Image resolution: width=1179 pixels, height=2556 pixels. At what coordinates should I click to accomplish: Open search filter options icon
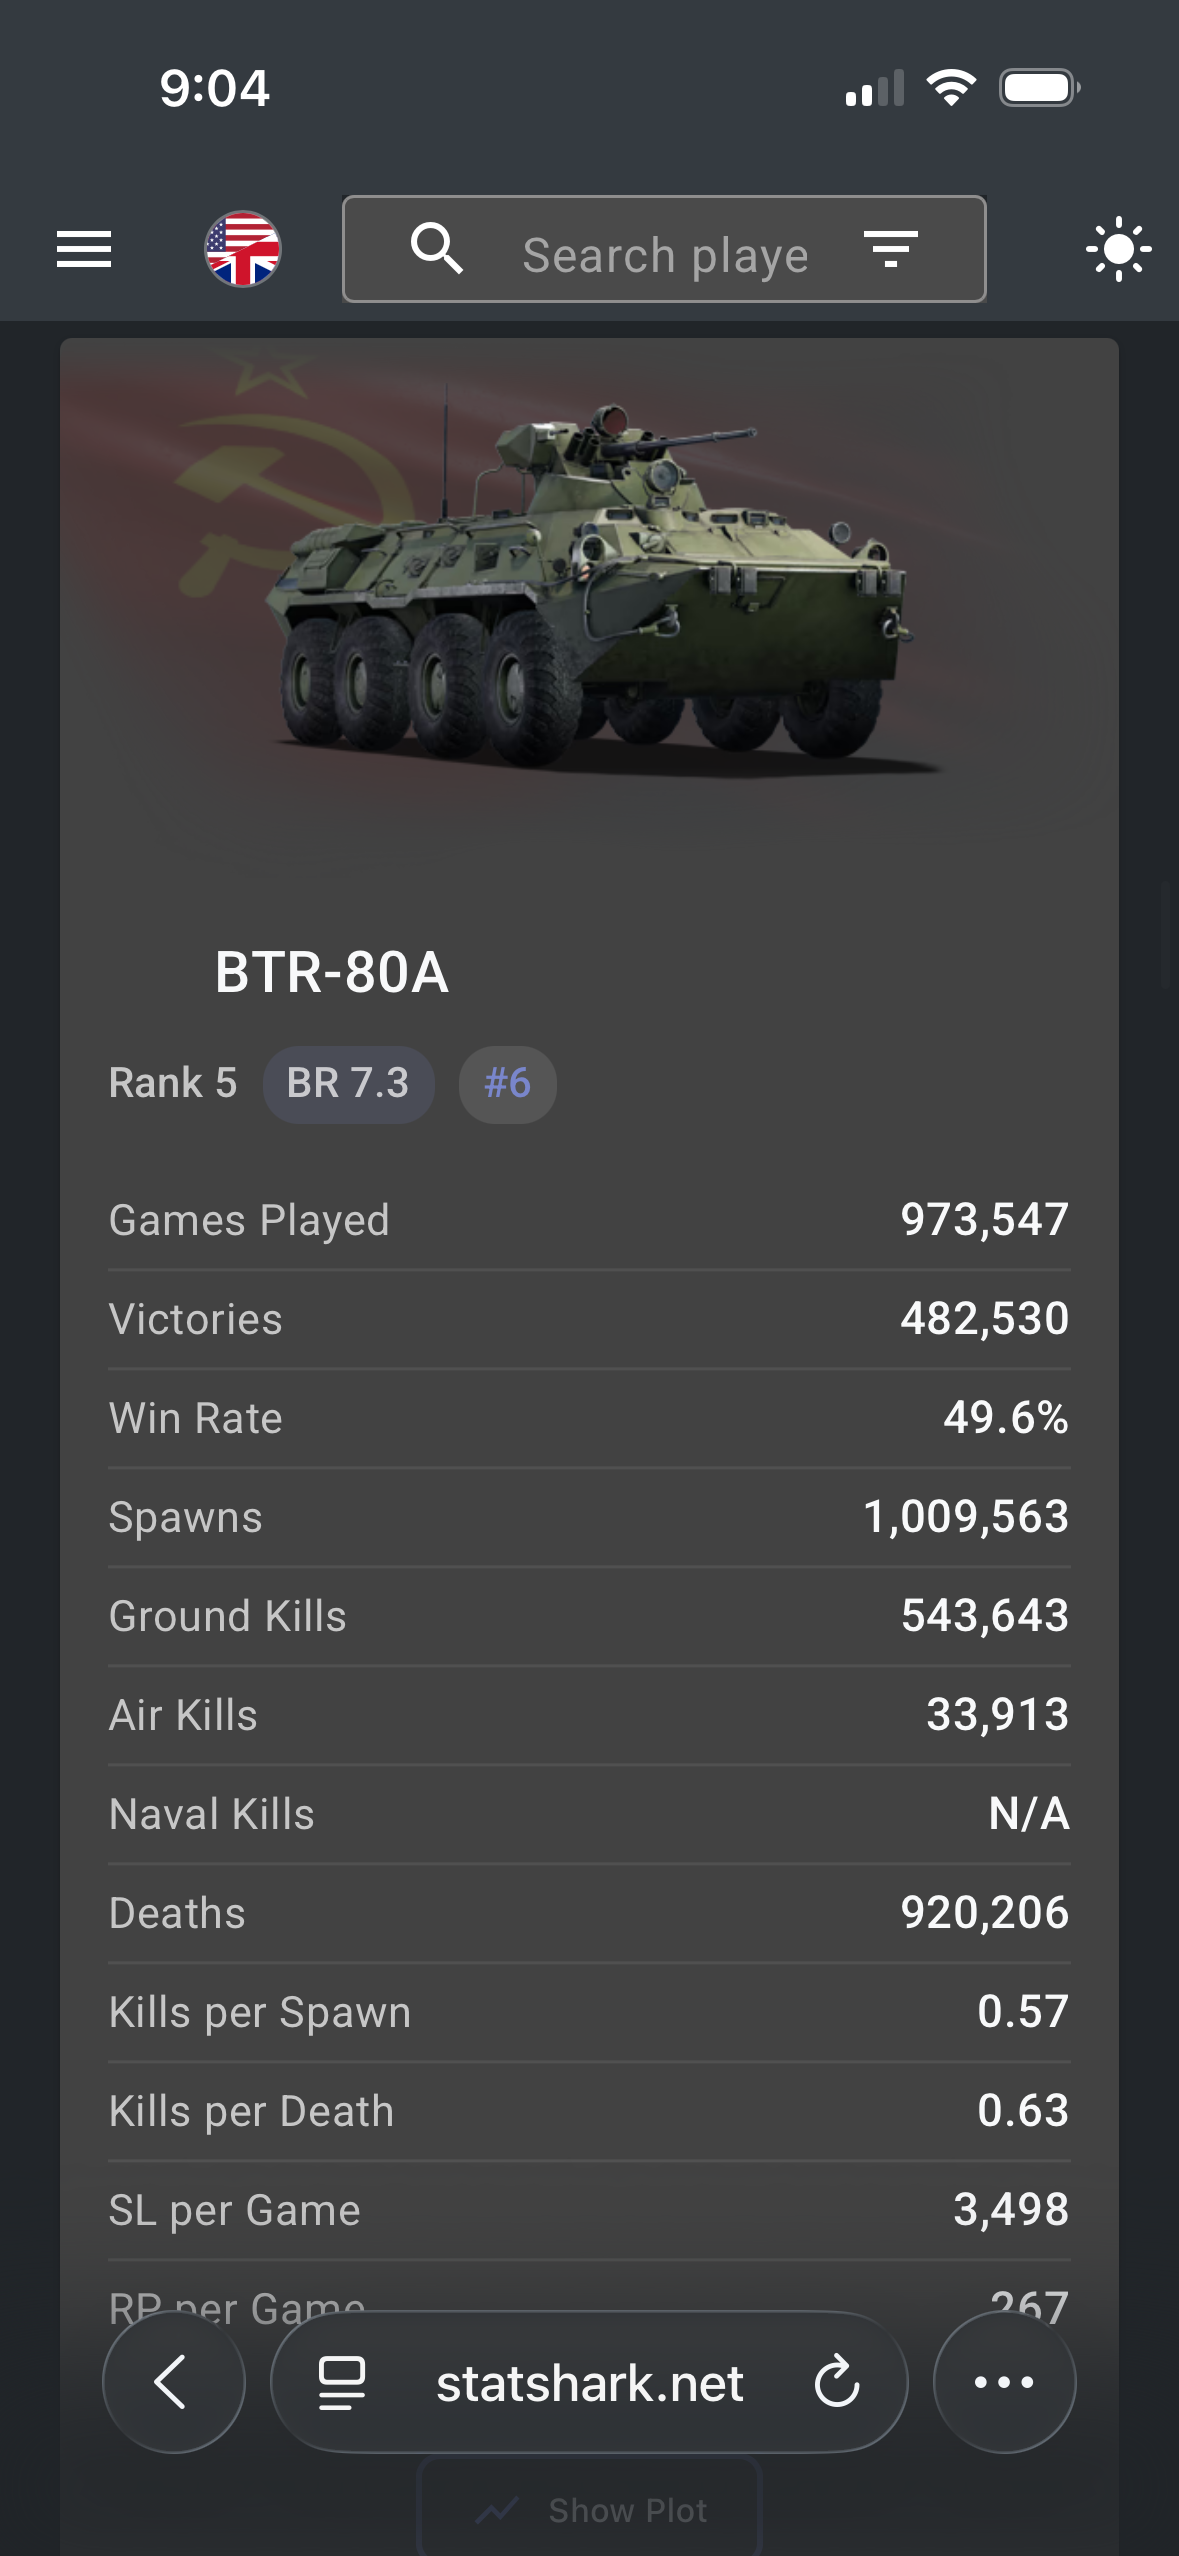[x=890, y=249]
